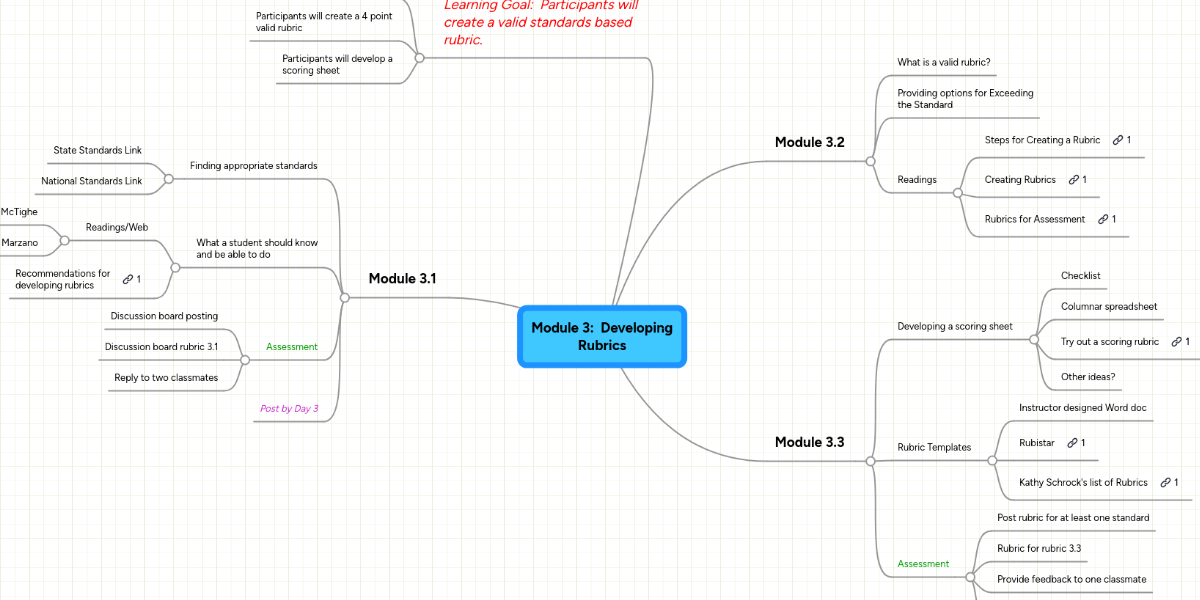The height and width of the screenshot is (600, 1200).
Task: Select the central Module 3 Developing Rubrics topic
Action: point(602,336)
